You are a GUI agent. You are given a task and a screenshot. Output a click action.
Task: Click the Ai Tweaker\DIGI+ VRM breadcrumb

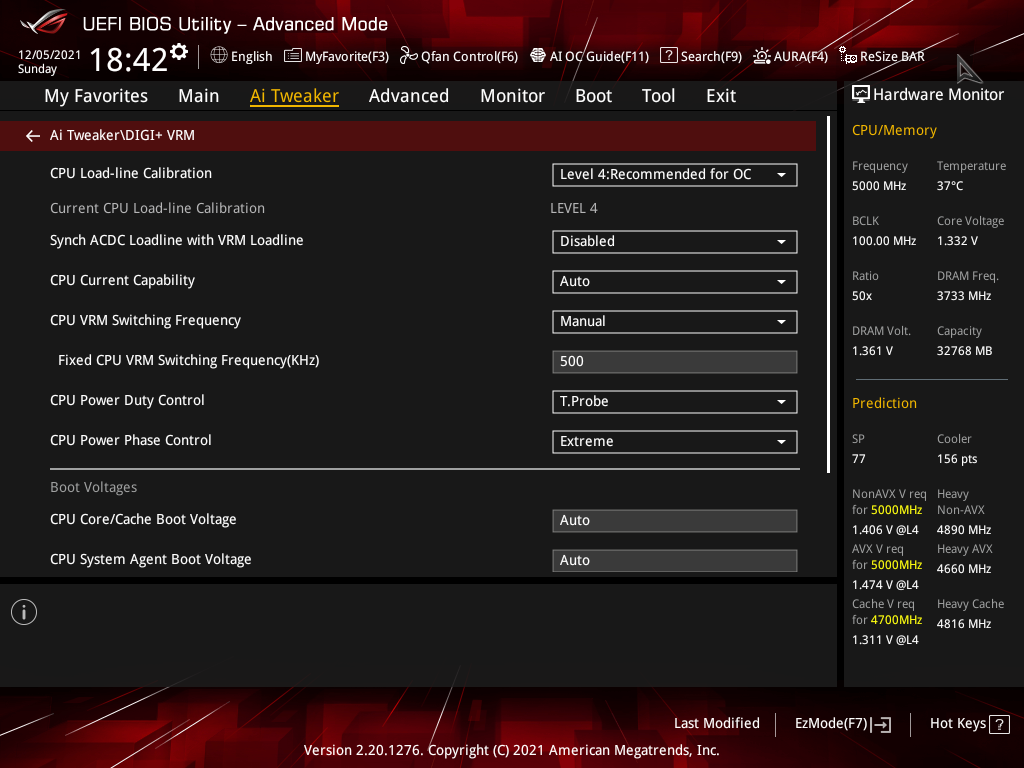pyautogui.click(x=122, y=135)
